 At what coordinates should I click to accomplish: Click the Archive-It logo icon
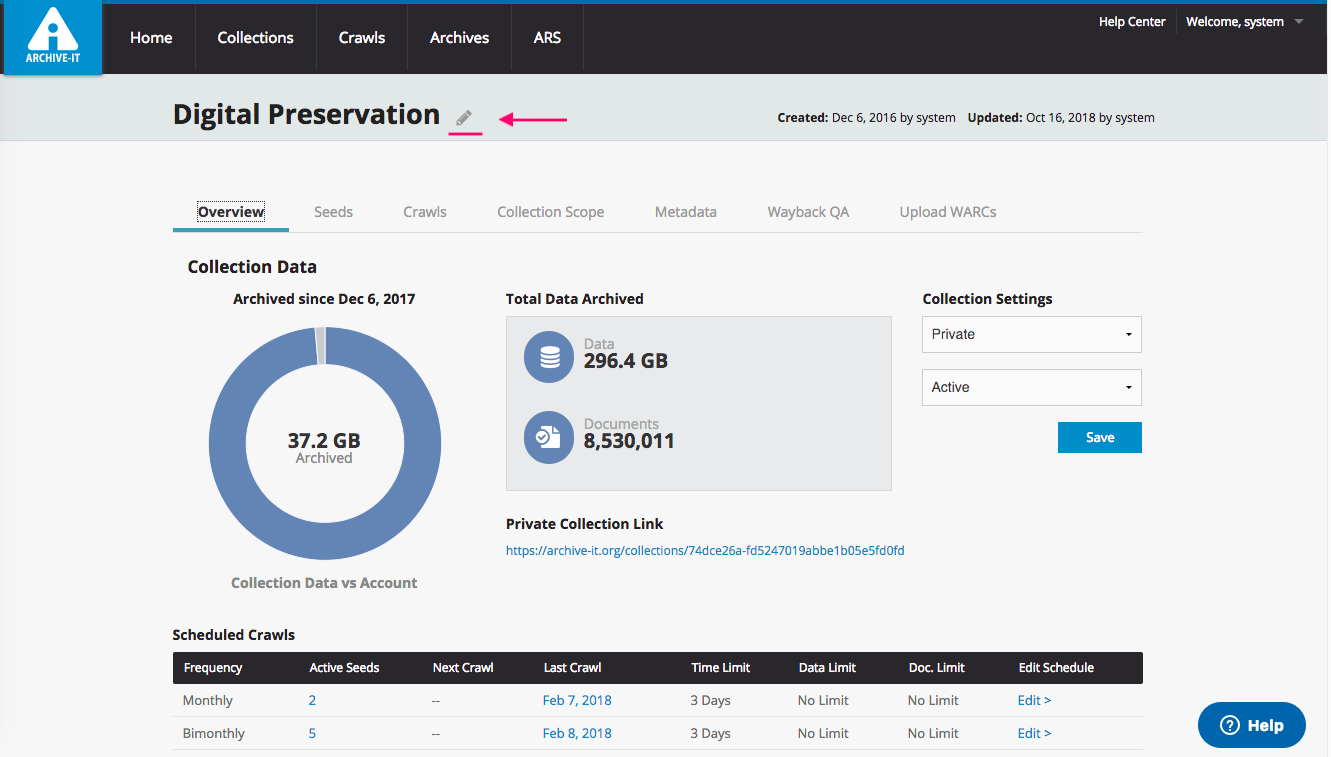tap(52, 37)
